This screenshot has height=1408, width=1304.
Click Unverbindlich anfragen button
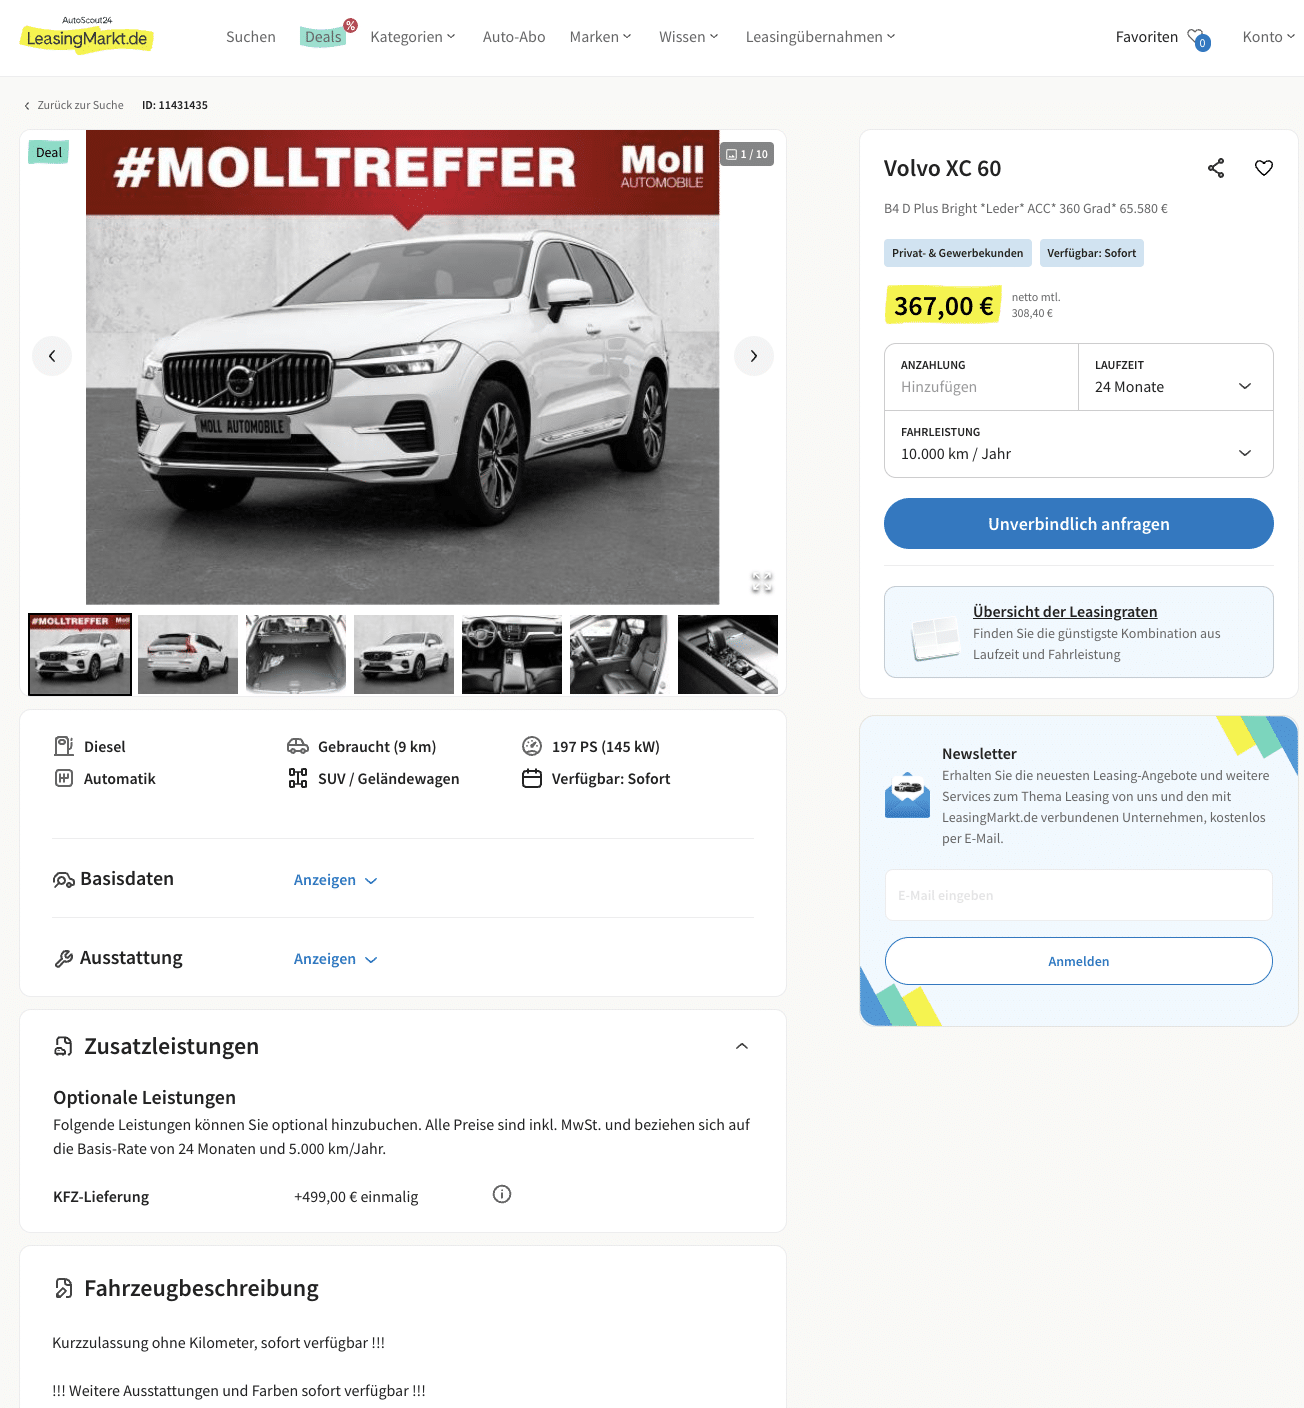coord(1079,524)
